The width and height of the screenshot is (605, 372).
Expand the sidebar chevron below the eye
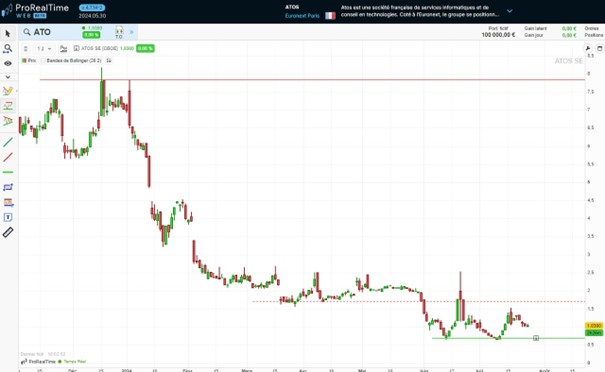pyautogui.click(x=8, y=77)
